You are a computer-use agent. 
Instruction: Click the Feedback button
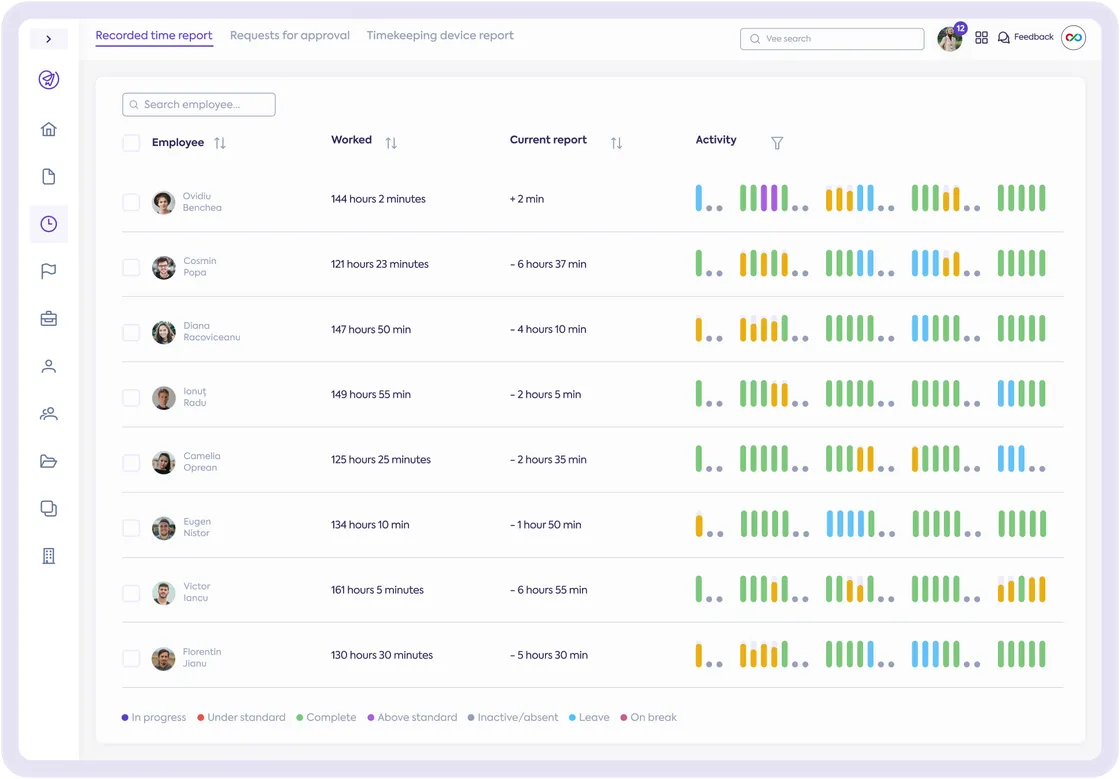(1026, 37)
